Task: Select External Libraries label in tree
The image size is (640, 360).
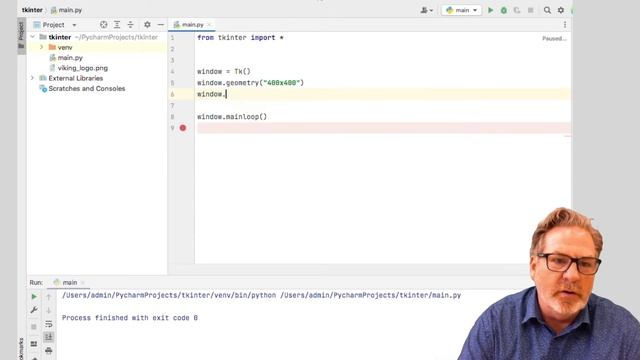Action: tap(76, 78)
